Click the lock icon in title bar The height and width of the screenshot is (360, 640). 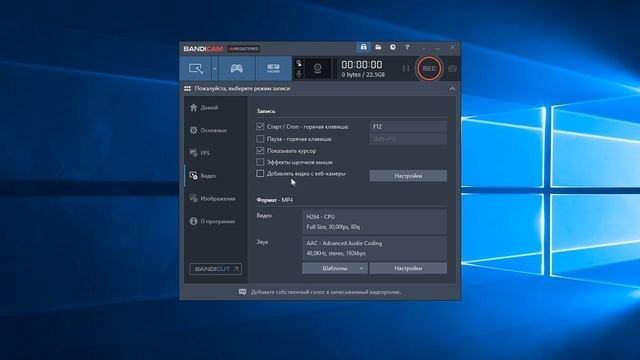click(363, 47)
